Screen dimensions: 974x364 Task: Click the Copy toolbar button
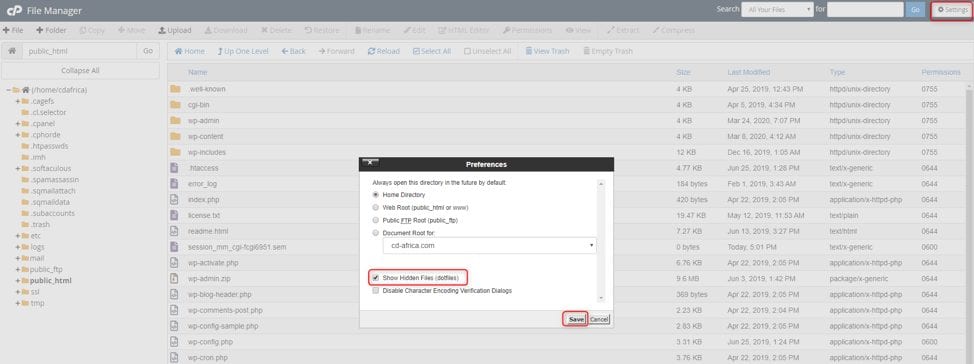pyautogui.click(x=92, y=30)
